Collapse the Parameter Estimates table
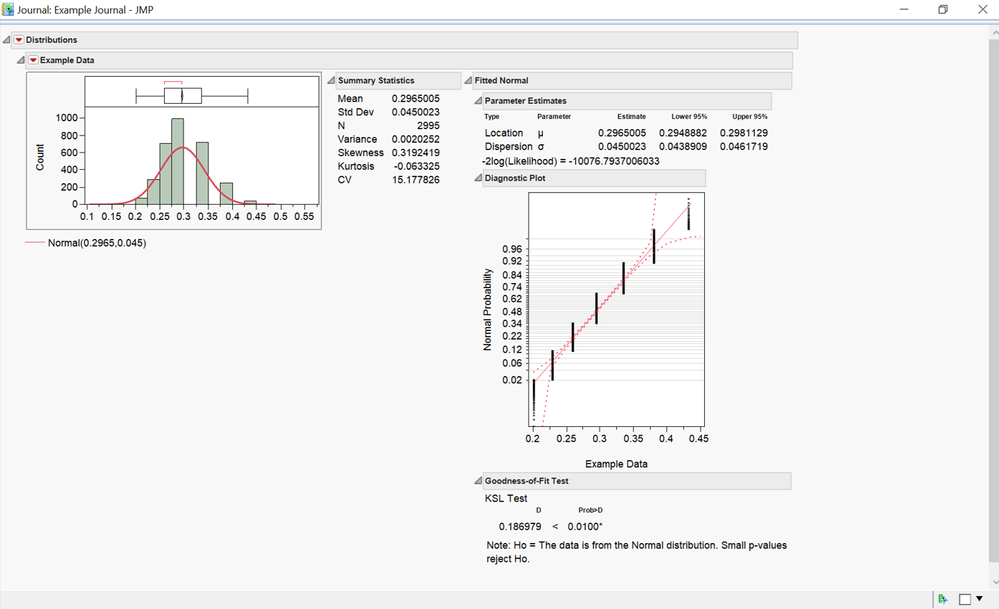 (478, 101)
